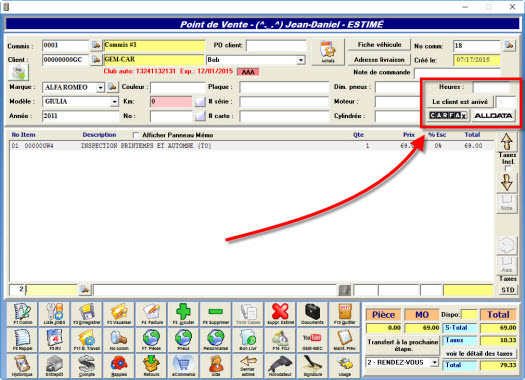This screenshot has width=525, height=380.
Task: Click the Aide support person icon
Action: (216, 366)
